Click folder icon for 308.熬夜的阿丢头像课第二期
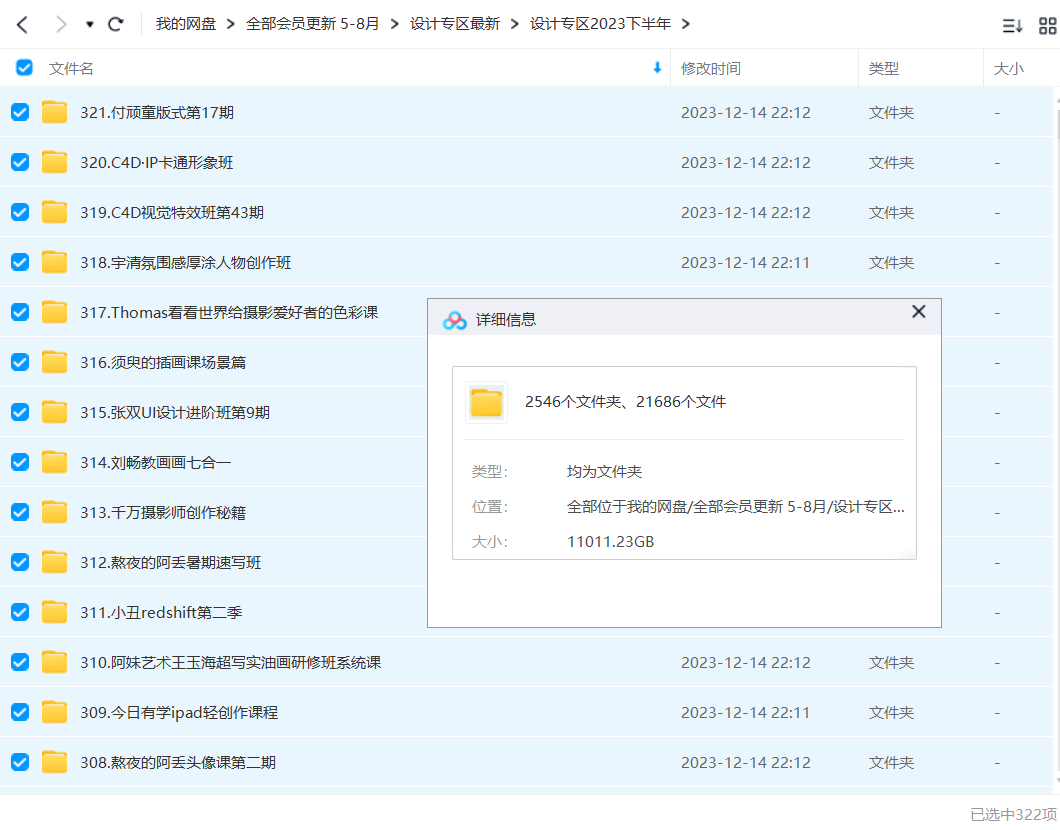Viewport: 1060px width, 830px height. 54,762
